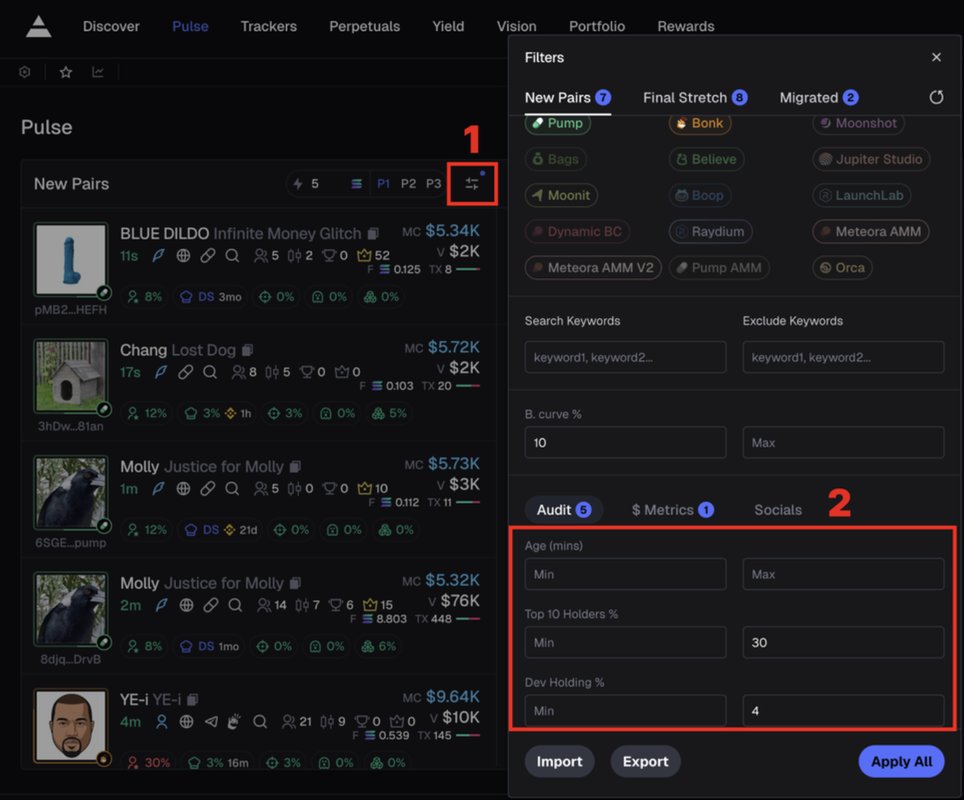
Task: Toggle the Pump protocol filter
Action: click(558, 123)
